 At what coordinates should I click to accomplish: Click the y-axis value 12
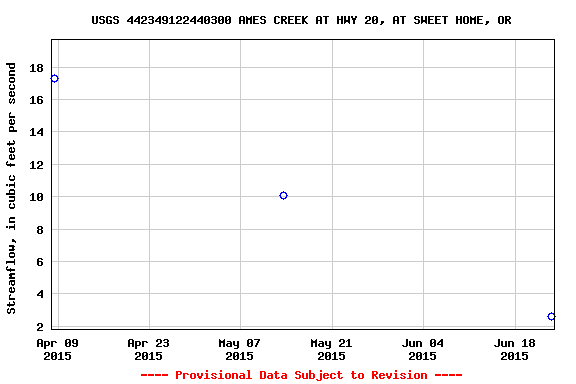36,165
